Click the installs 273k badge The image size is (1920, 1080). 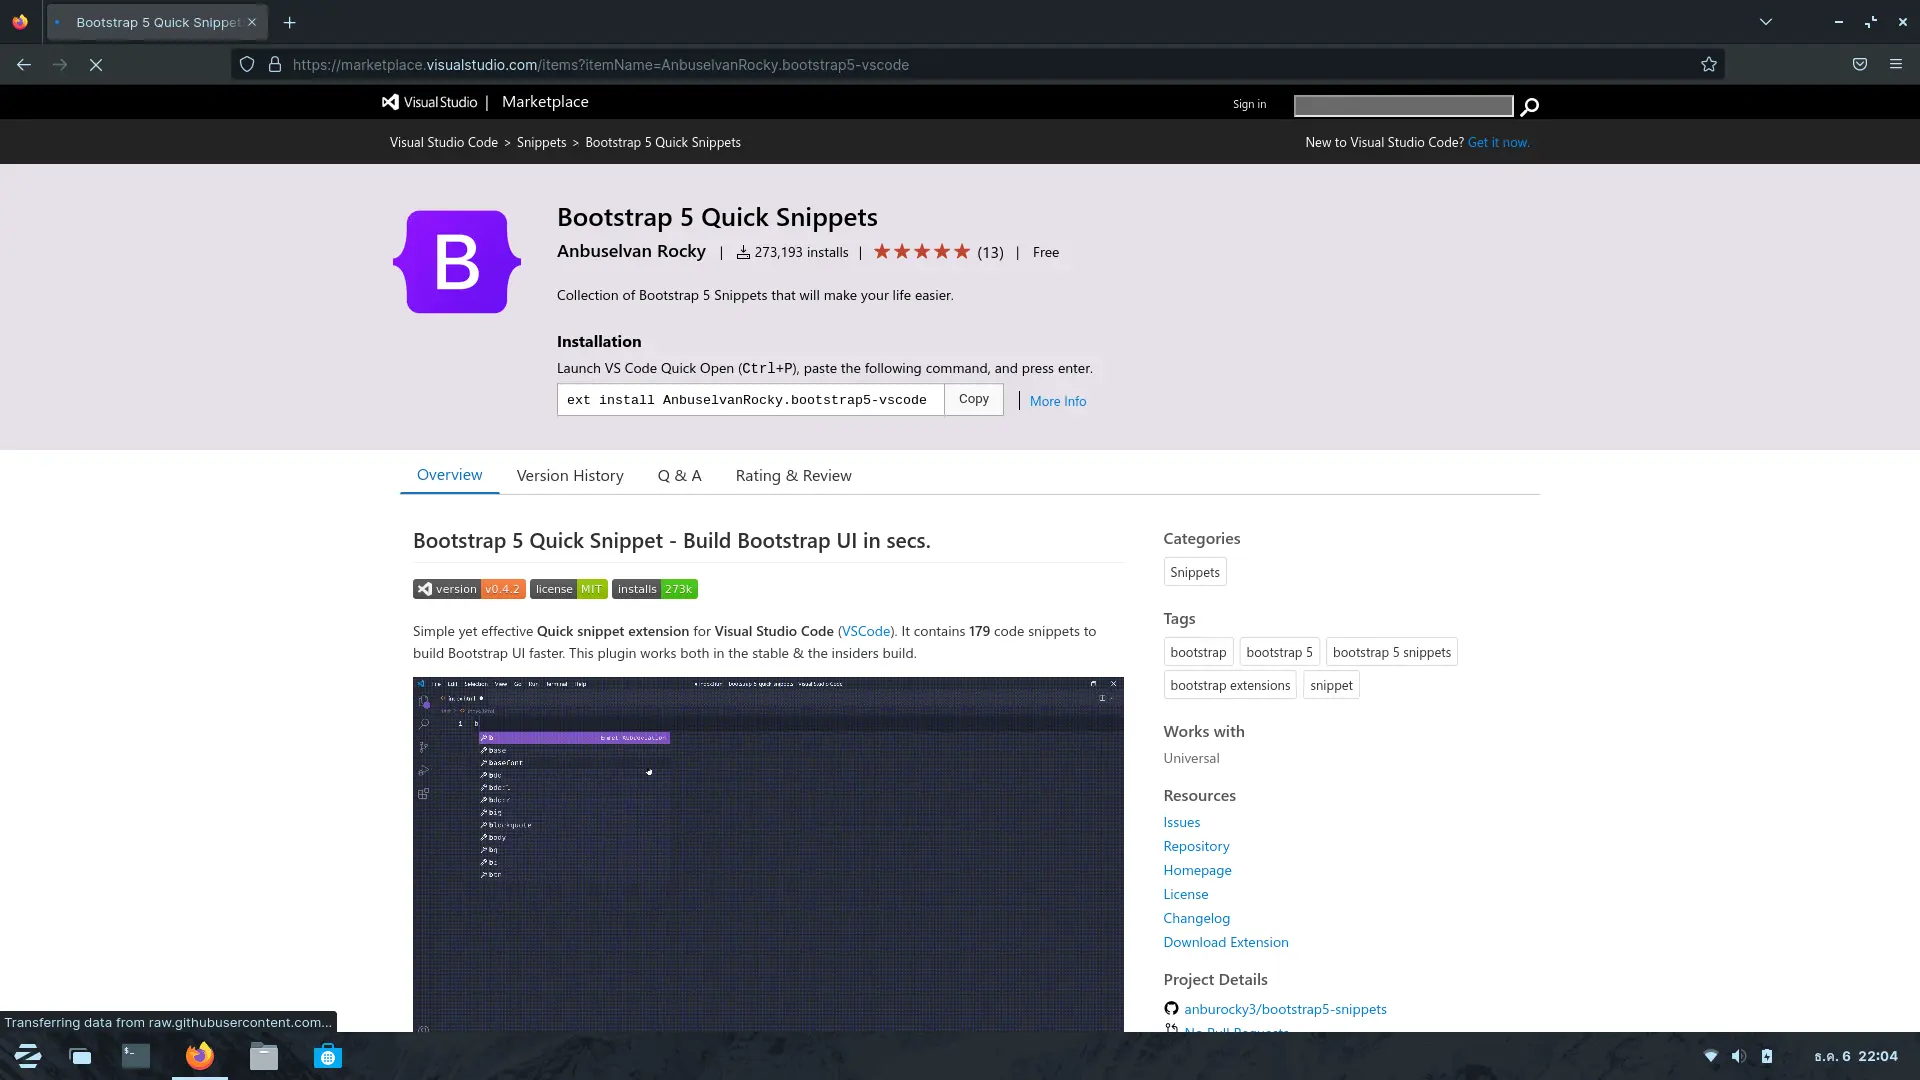pyautogui.click(x=655, y=589)
